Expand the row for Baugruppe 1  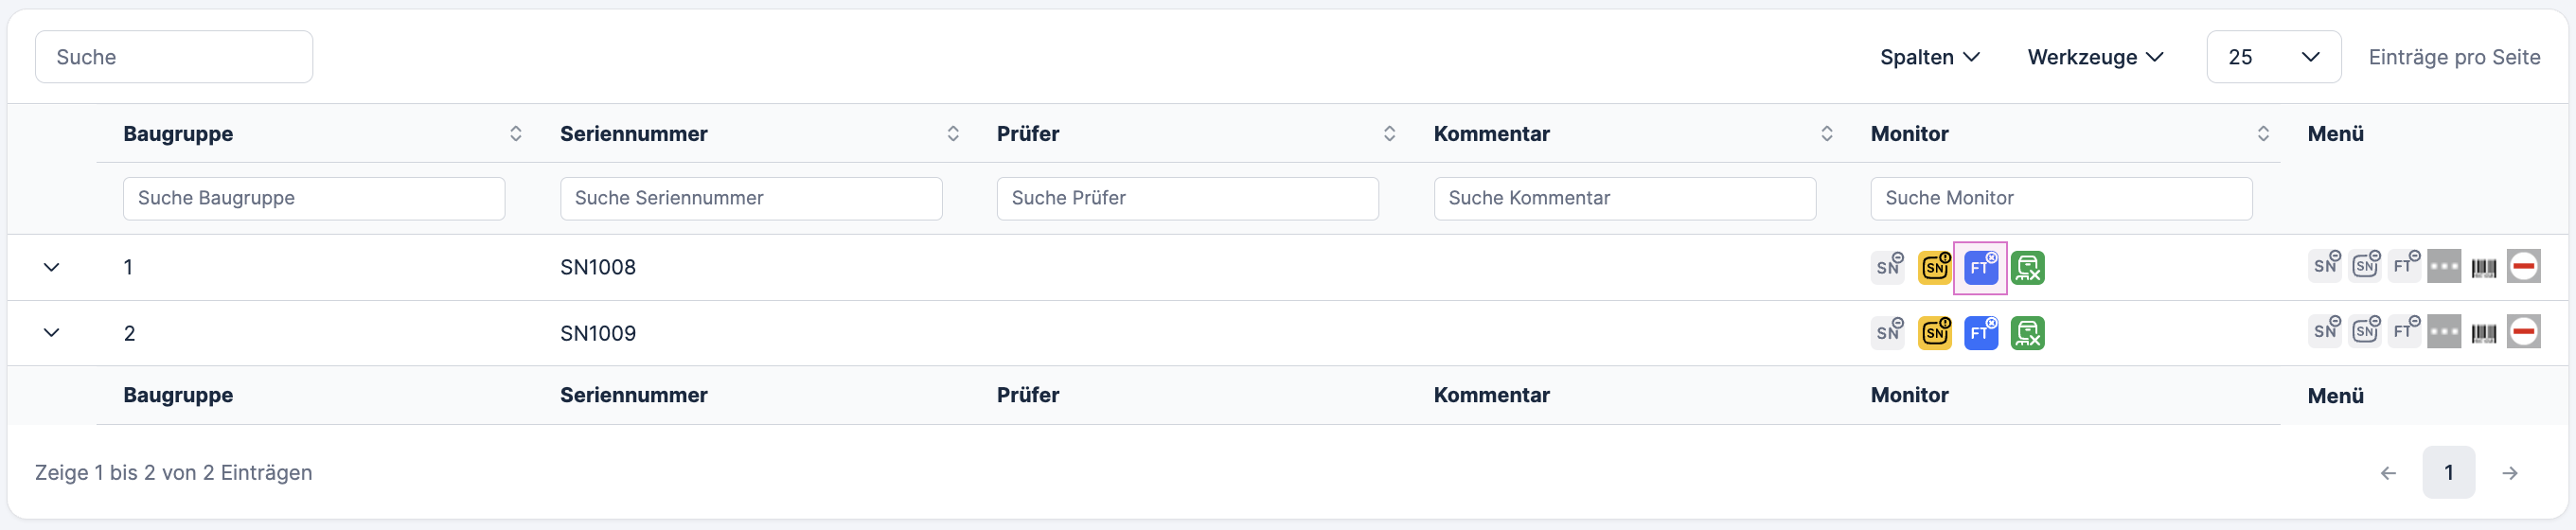click(52, 267)
